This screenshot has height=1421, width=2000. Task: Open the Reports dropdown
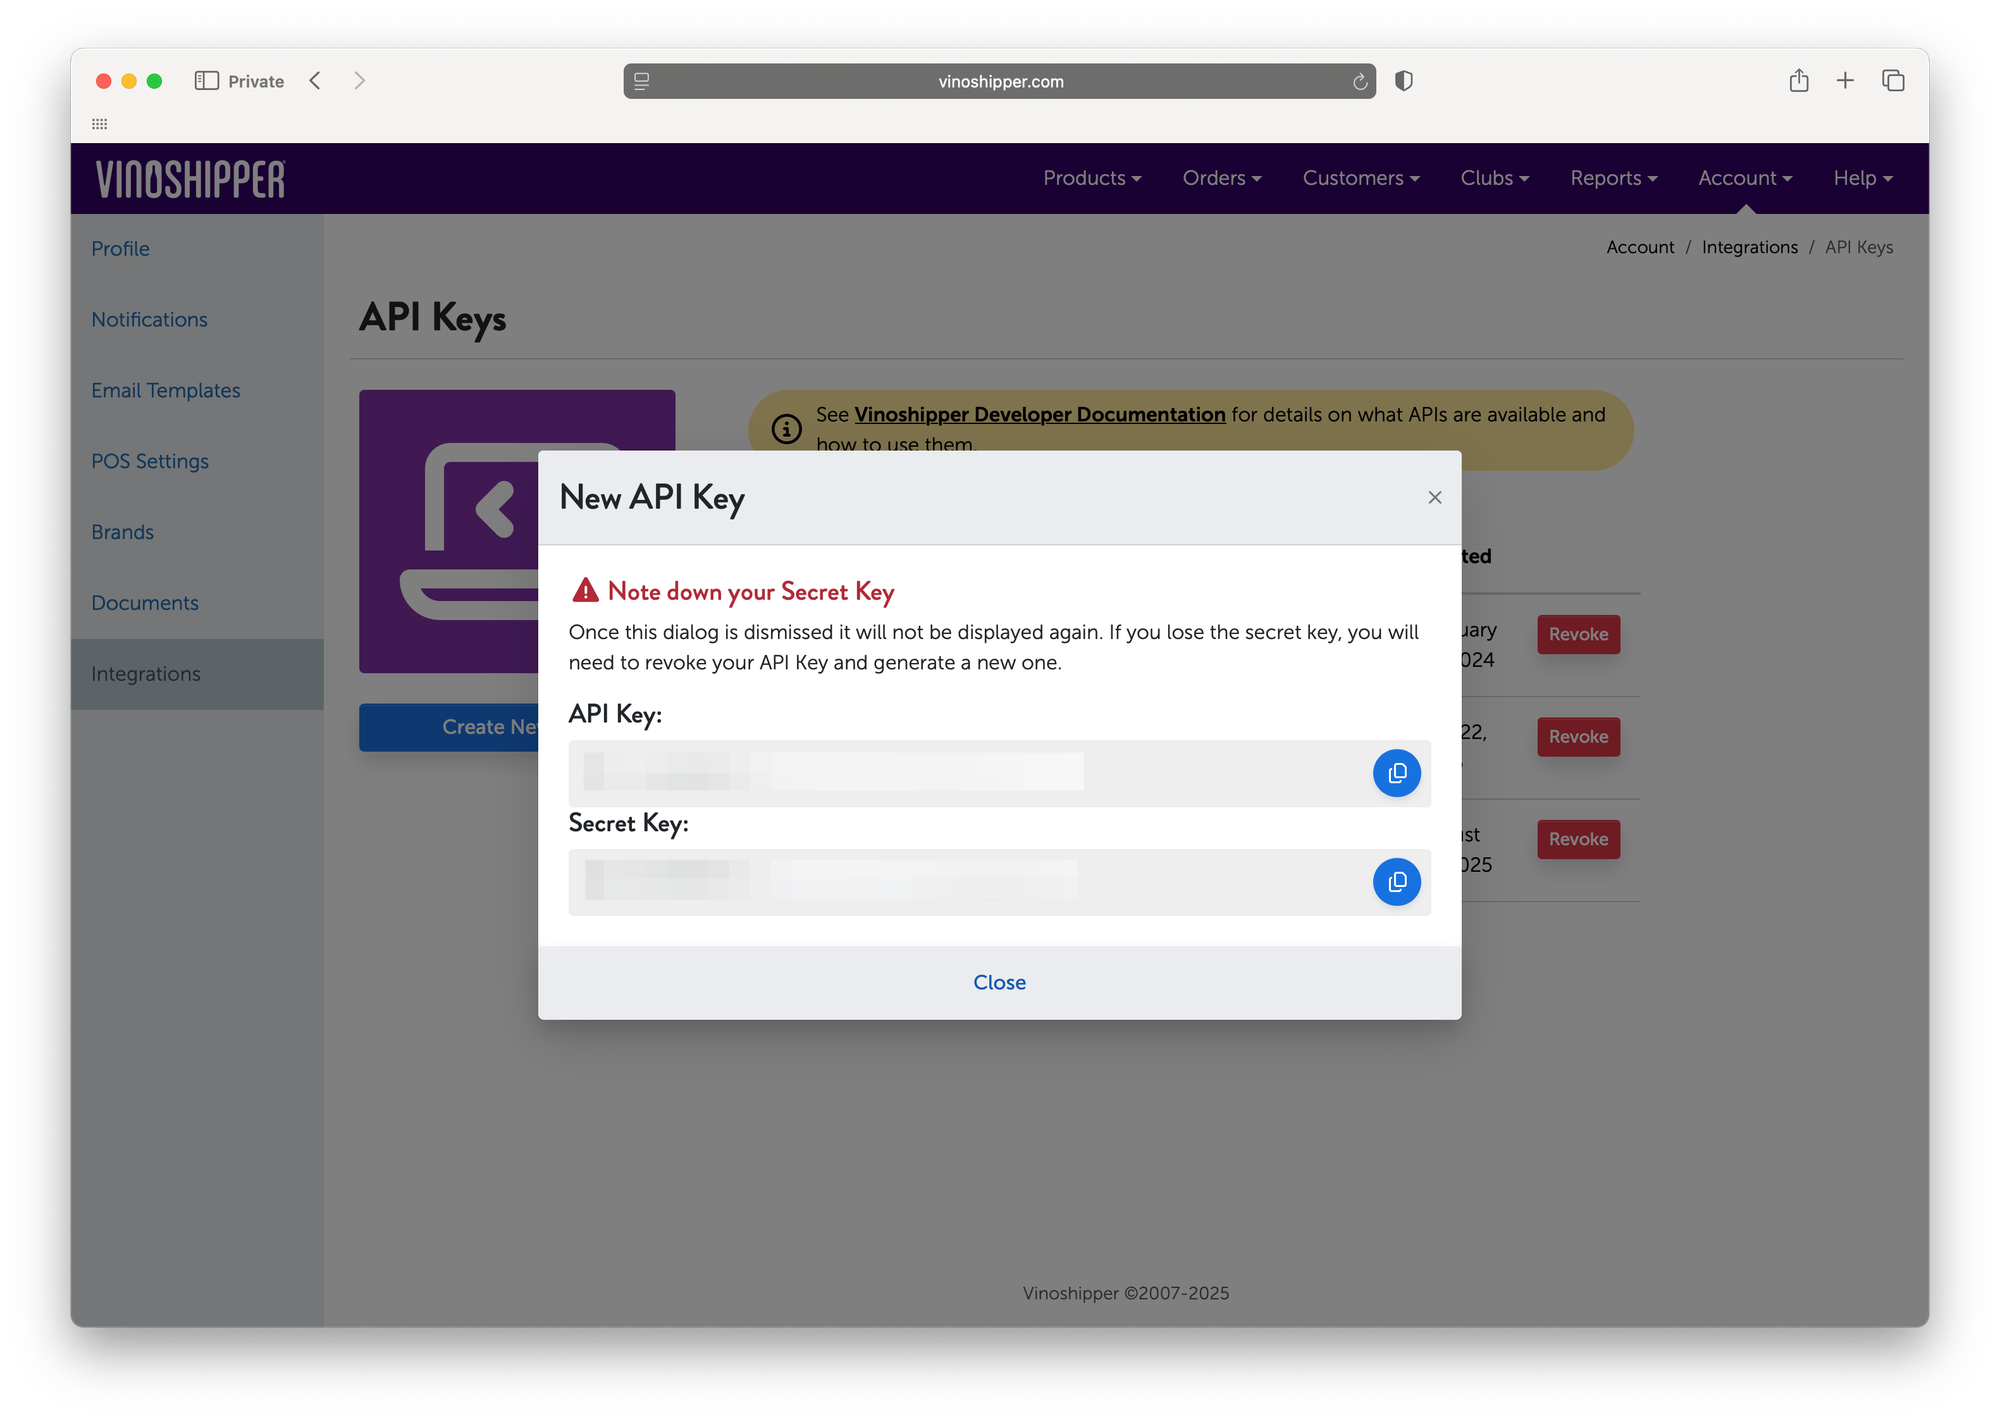tap(1614, 178)
